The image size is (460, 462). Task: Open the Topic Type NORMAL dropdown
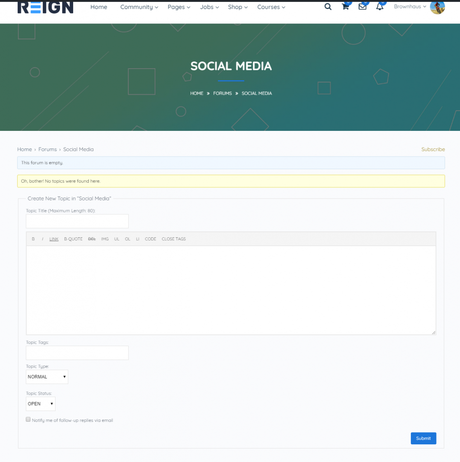pos(47,377)
